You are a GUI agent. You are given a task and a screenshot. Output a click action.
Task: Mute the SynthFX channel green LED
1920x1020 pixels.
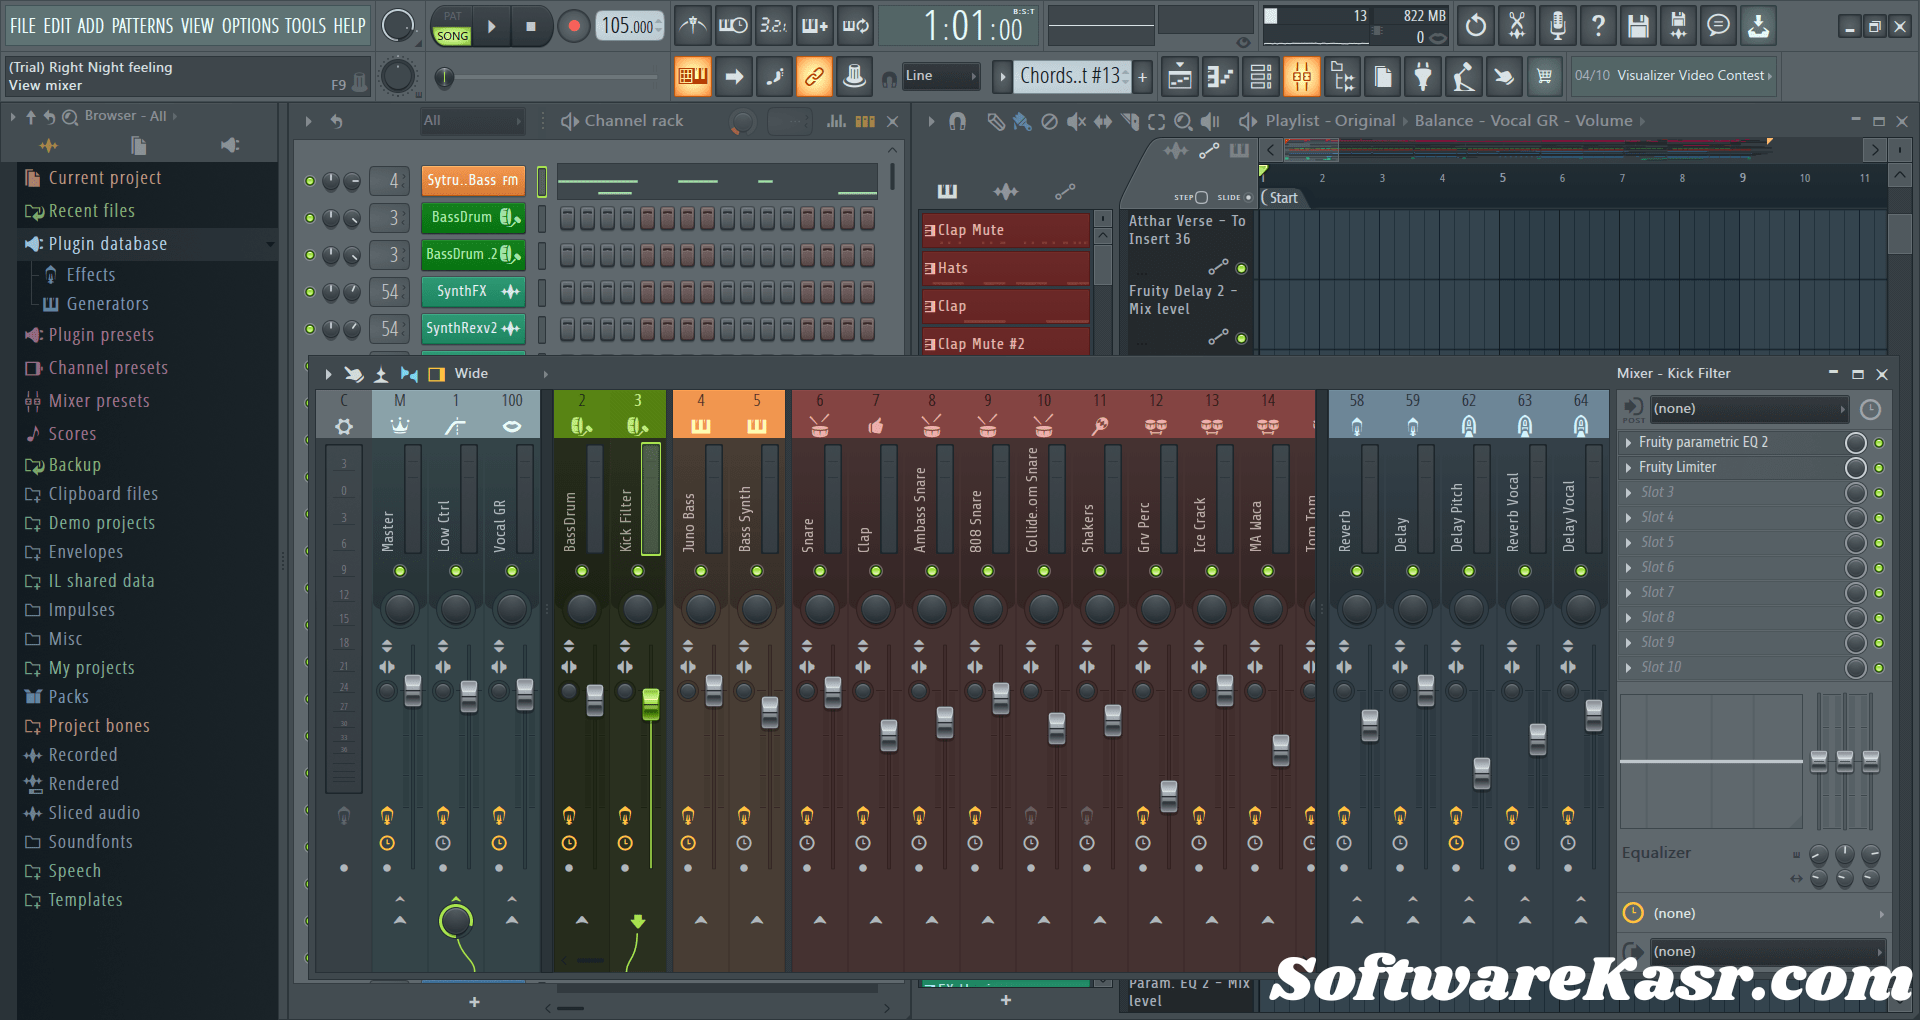310,292
